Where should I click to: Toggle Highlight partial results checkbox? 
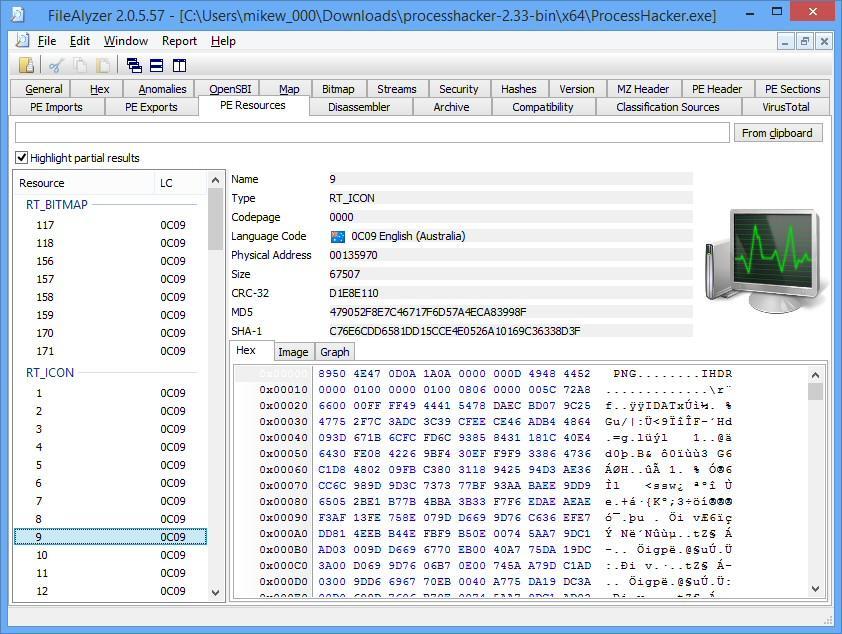(21, 157)
